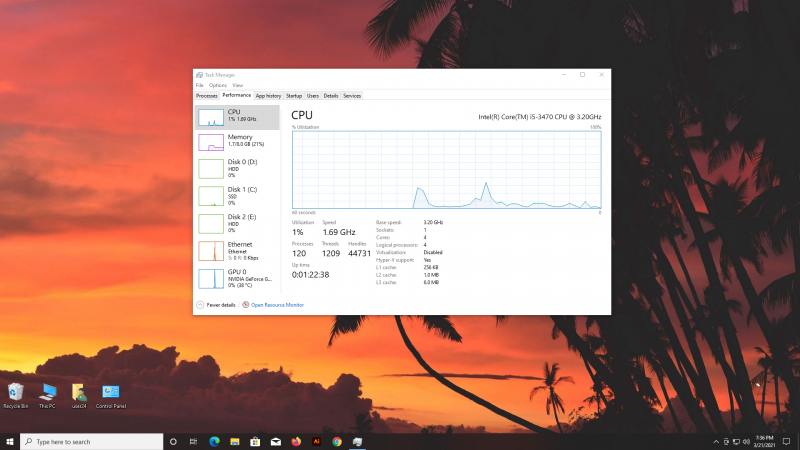Show hidden system tray icons

click(x=718, y=441)
